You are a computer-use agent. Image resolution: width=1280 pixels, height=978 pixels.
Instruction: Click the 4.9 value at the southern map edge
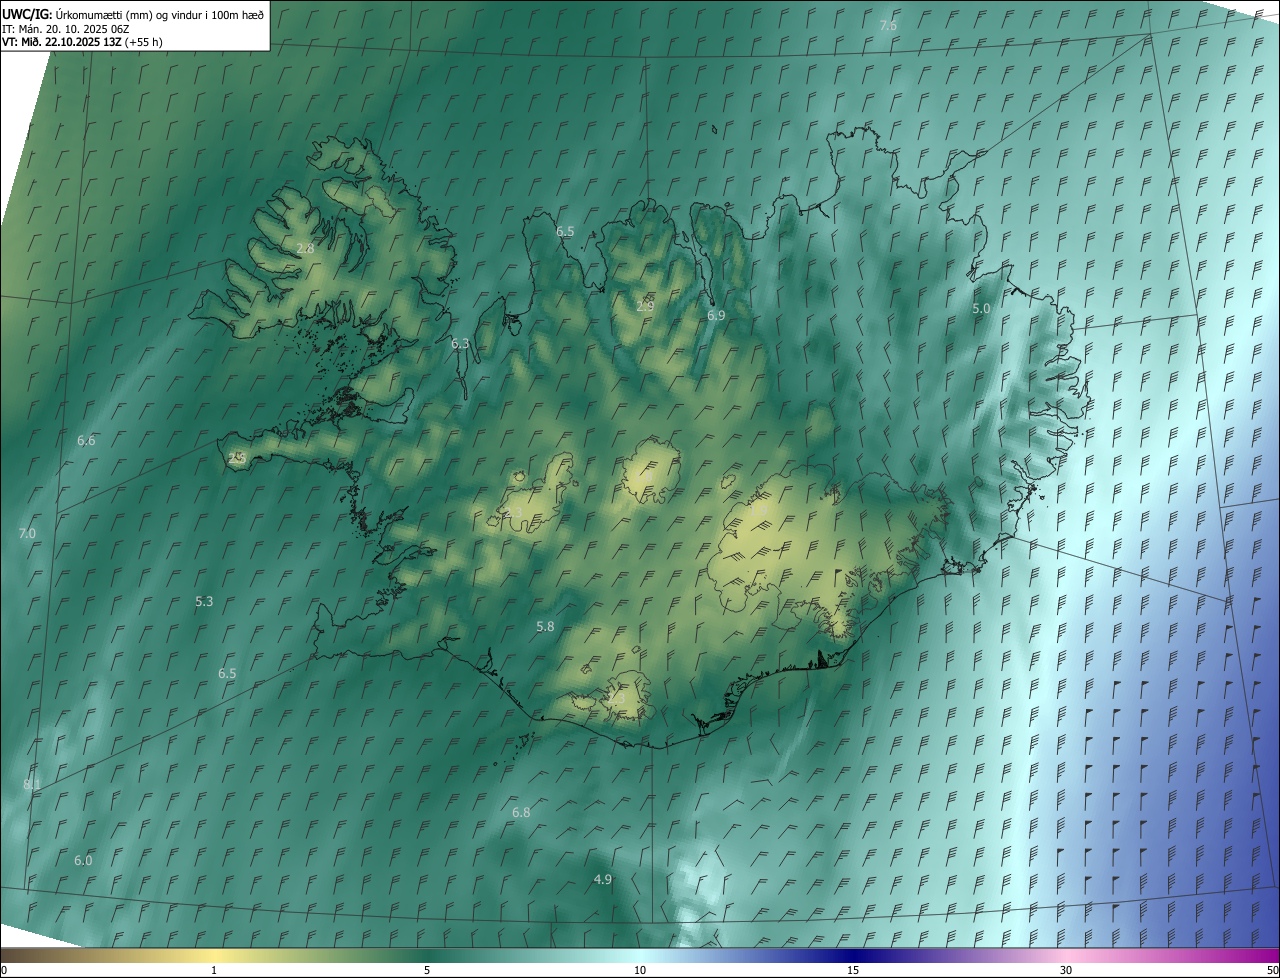point(602,879)
